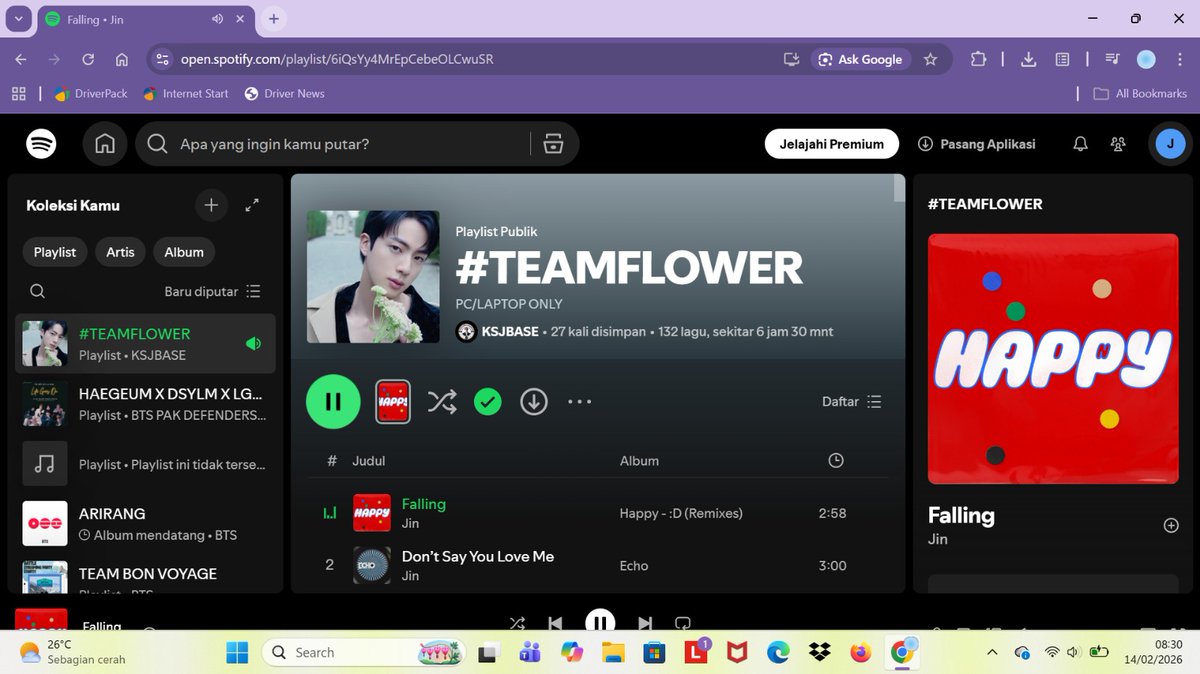Image resolution: width=1200 pixels, height=674 pixels.
Task: Filter library by Artis chip
Action: [120, 252]
